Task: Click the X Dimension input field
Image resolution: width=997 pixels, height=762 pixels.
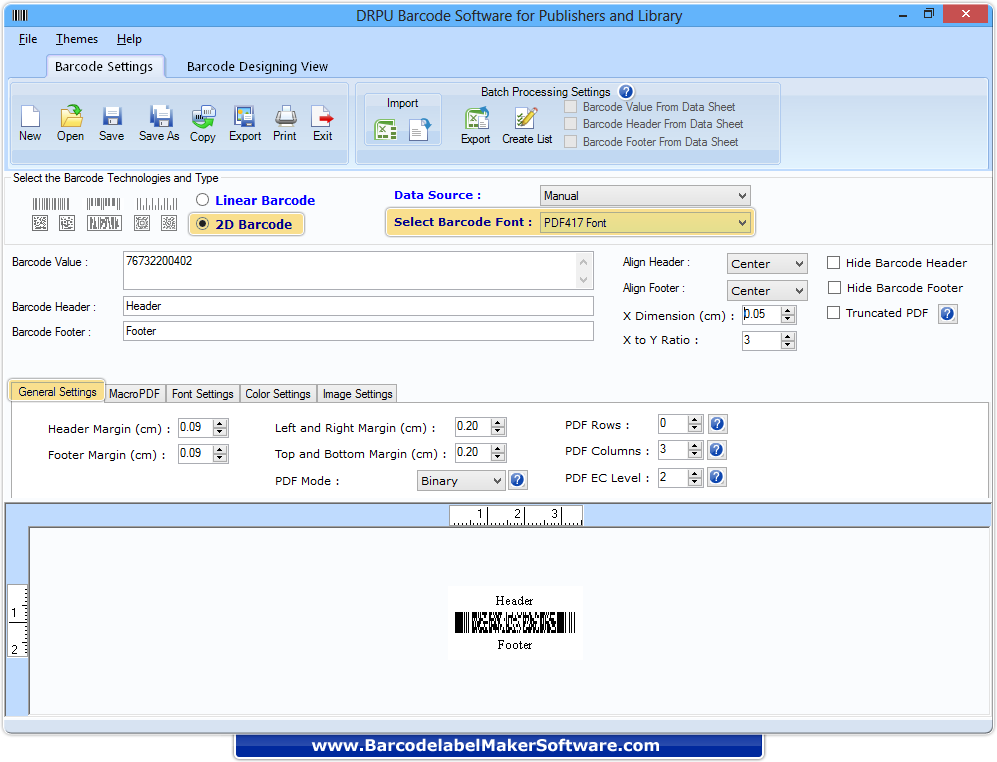Action: (x=762, y=314)
